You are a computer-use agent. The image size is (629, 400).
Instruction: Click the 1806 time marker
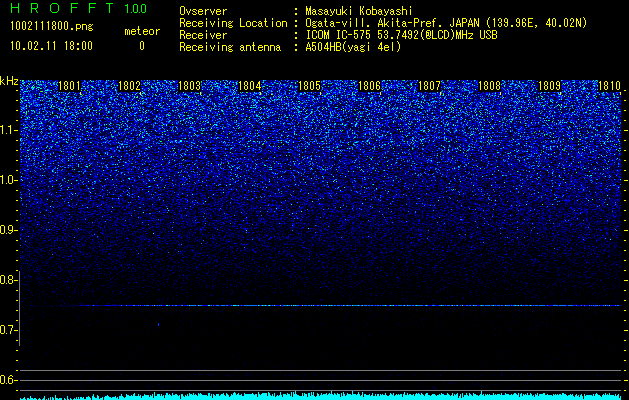click(x=369, y=86)
